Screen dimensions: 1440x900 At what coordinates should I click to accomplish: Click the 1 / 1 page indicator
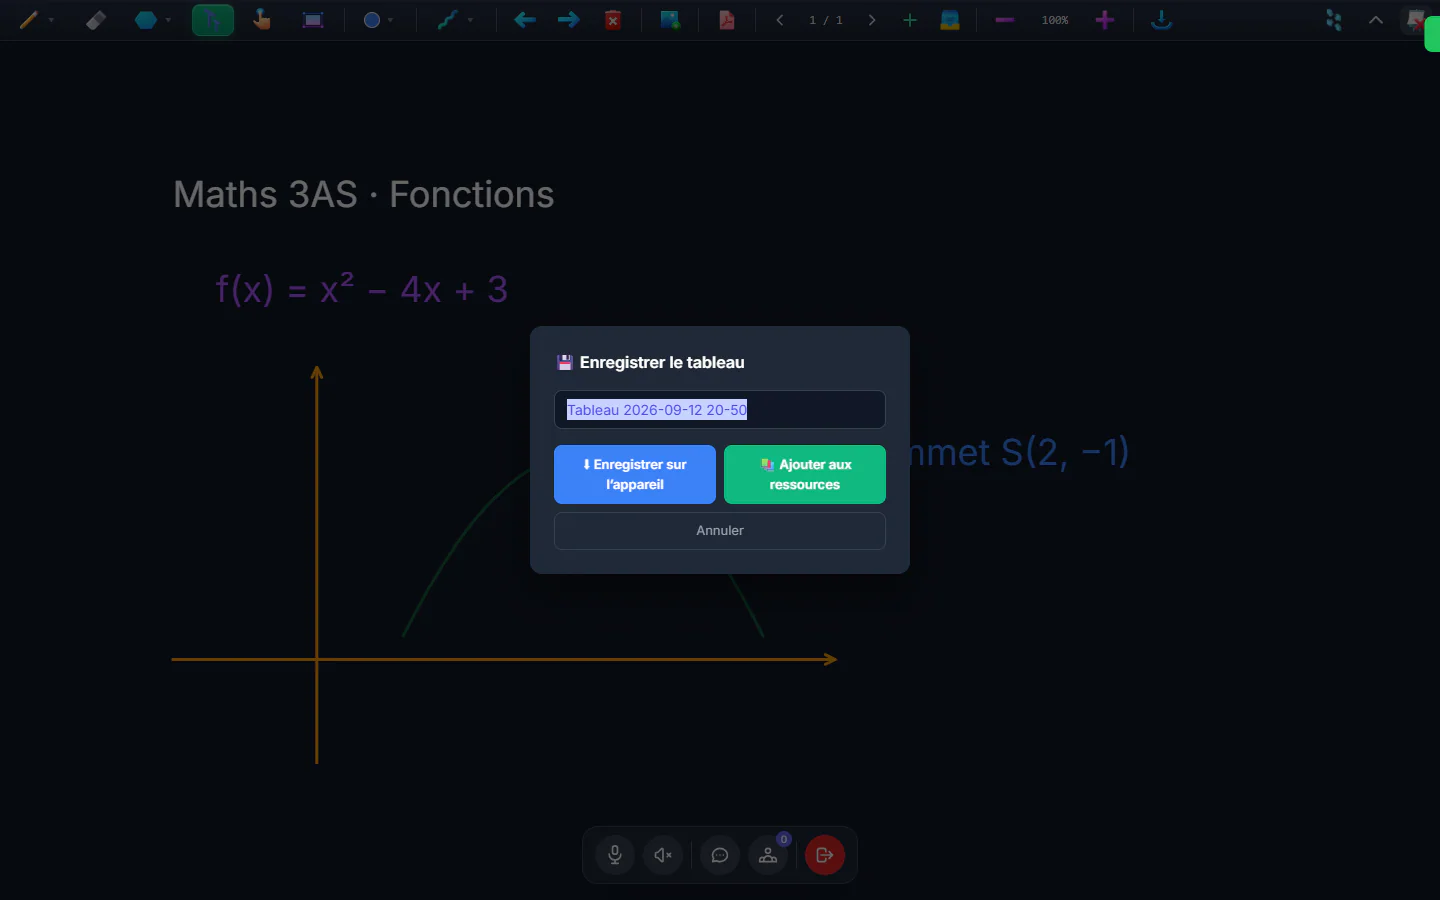(x=826, y=20)
